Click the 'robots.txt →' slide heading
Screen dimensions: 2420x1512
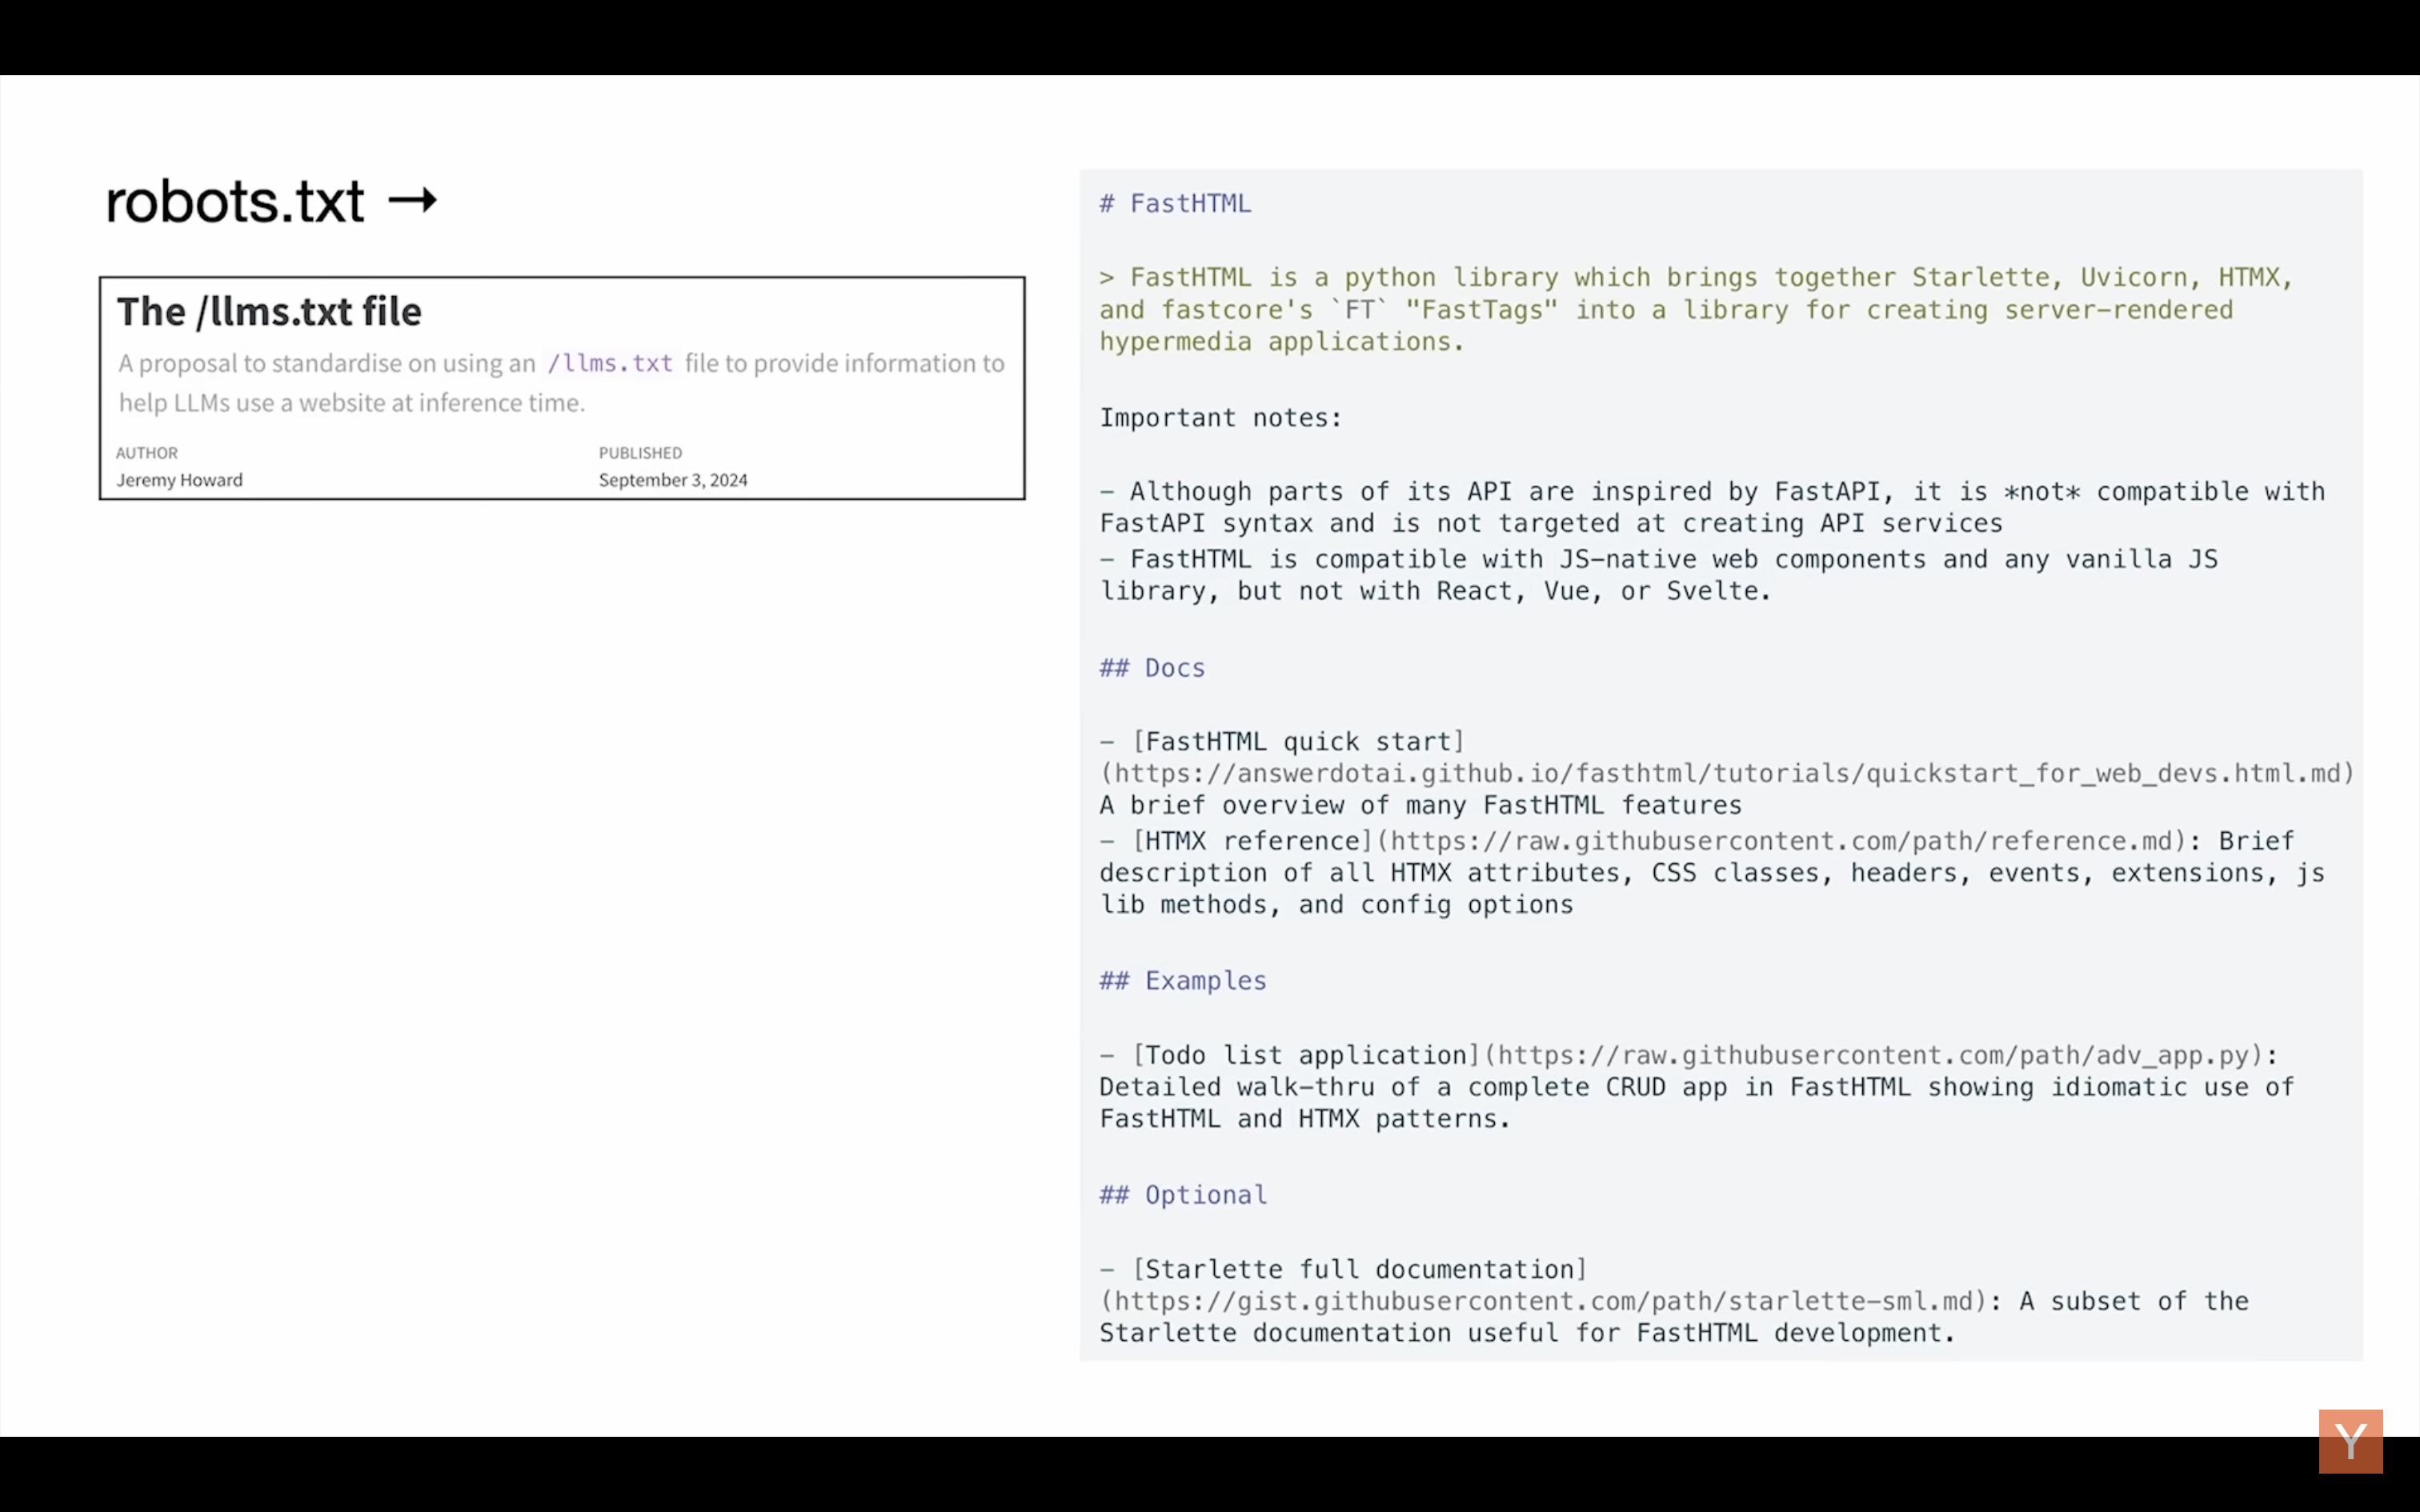[x=271, y=201]
